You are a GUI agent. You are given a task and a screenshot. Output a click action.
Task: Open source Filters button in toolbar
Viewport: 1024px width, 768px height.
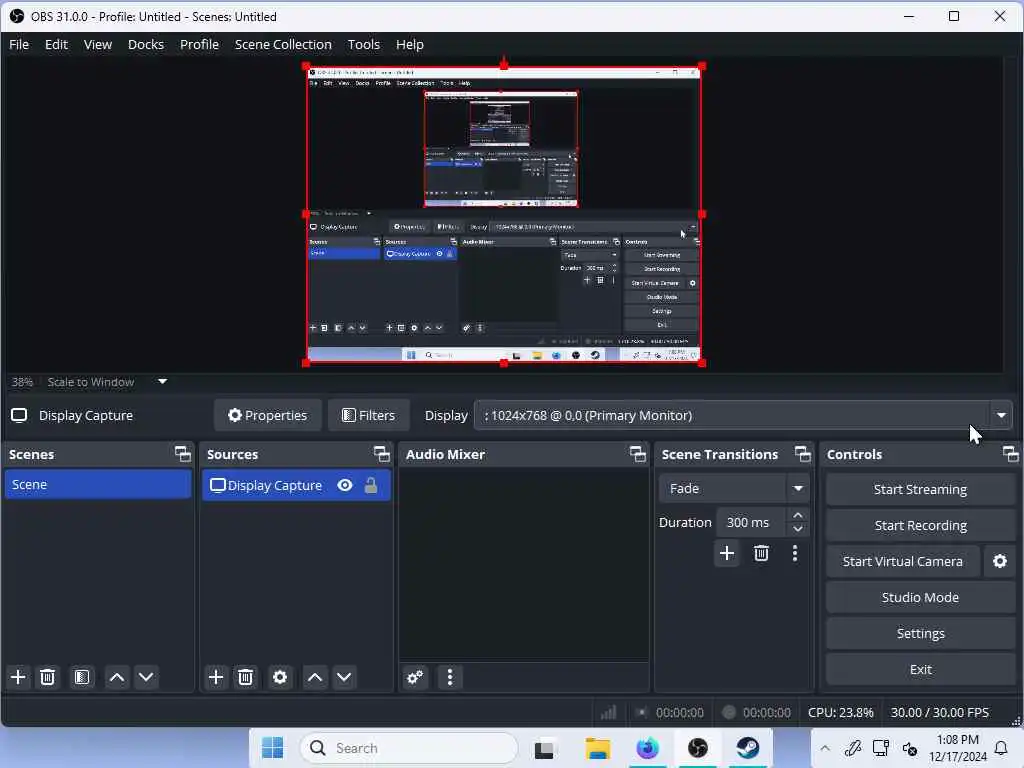pyautogui.click(x=369, y=415)
